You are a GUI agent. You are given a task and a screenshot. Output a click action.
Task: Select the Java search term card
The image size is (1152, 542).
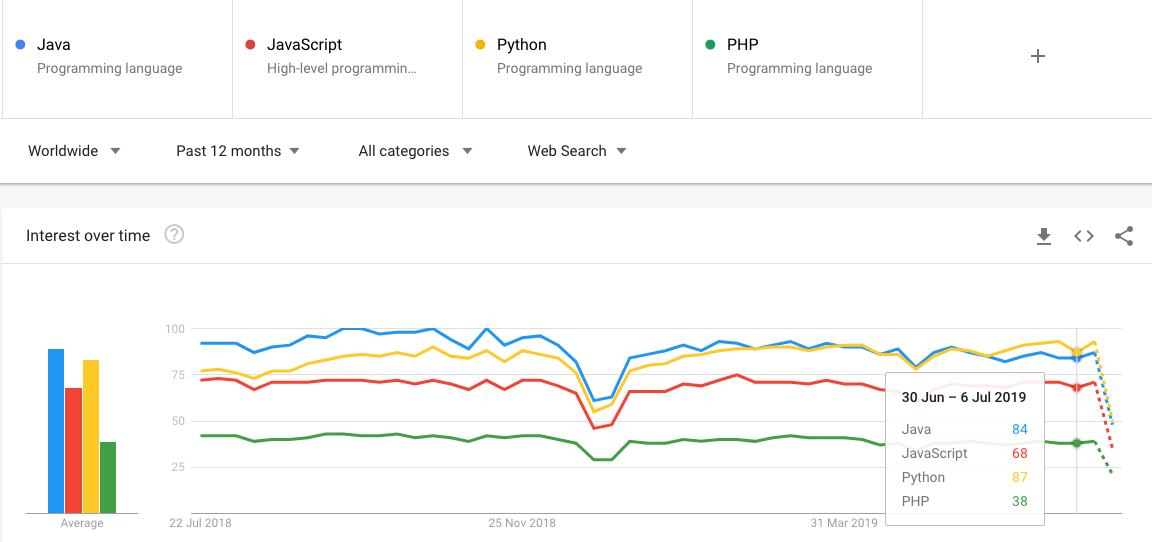pyautogui.click(x=118, y=57)
